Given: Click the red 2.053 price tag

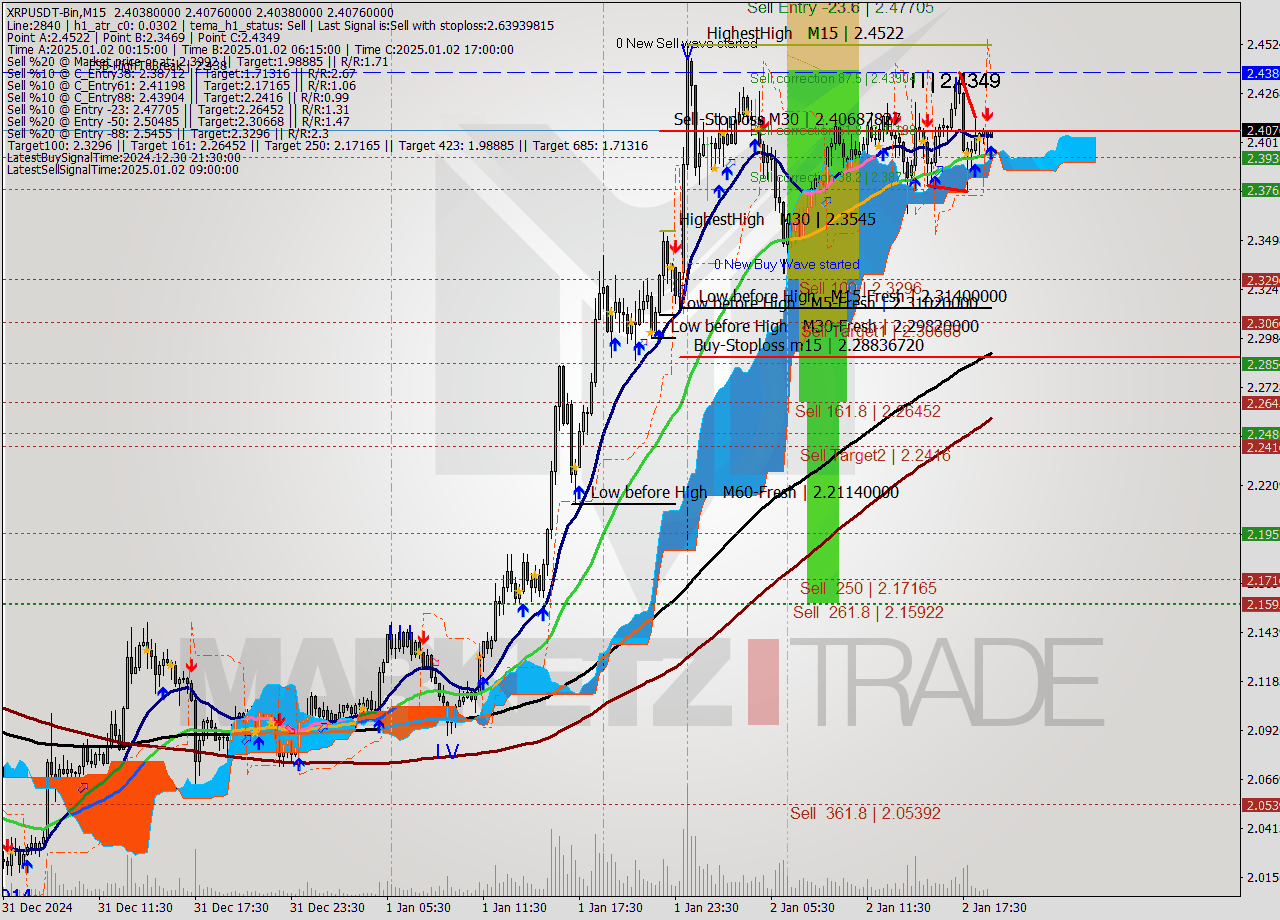Looking at the screenshot, I should 1260,805.
